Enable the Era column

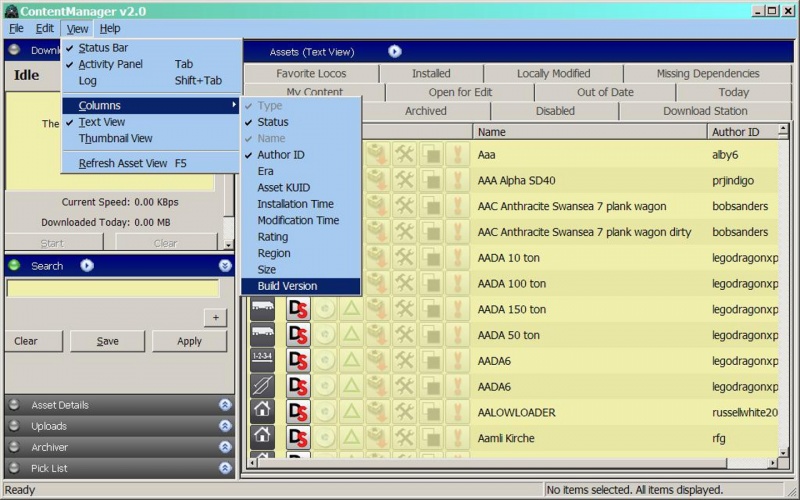coord(301,171)
